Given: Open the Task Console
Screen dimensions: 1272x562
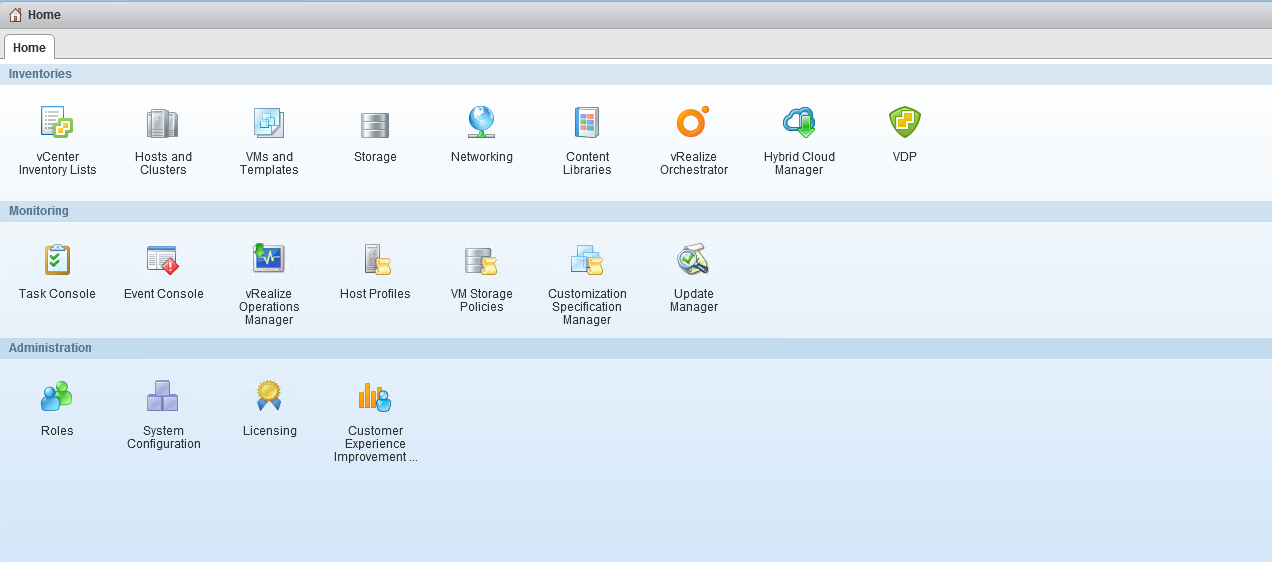Looking at the screenshot, I should tap(57, 260).
